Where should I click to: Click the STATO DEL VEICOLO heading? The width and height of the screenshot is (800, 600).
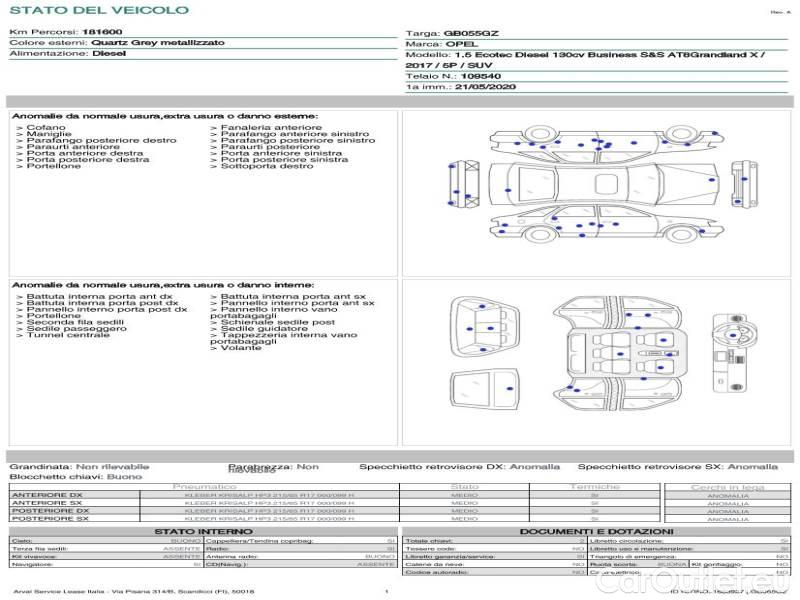click(99, 10)
